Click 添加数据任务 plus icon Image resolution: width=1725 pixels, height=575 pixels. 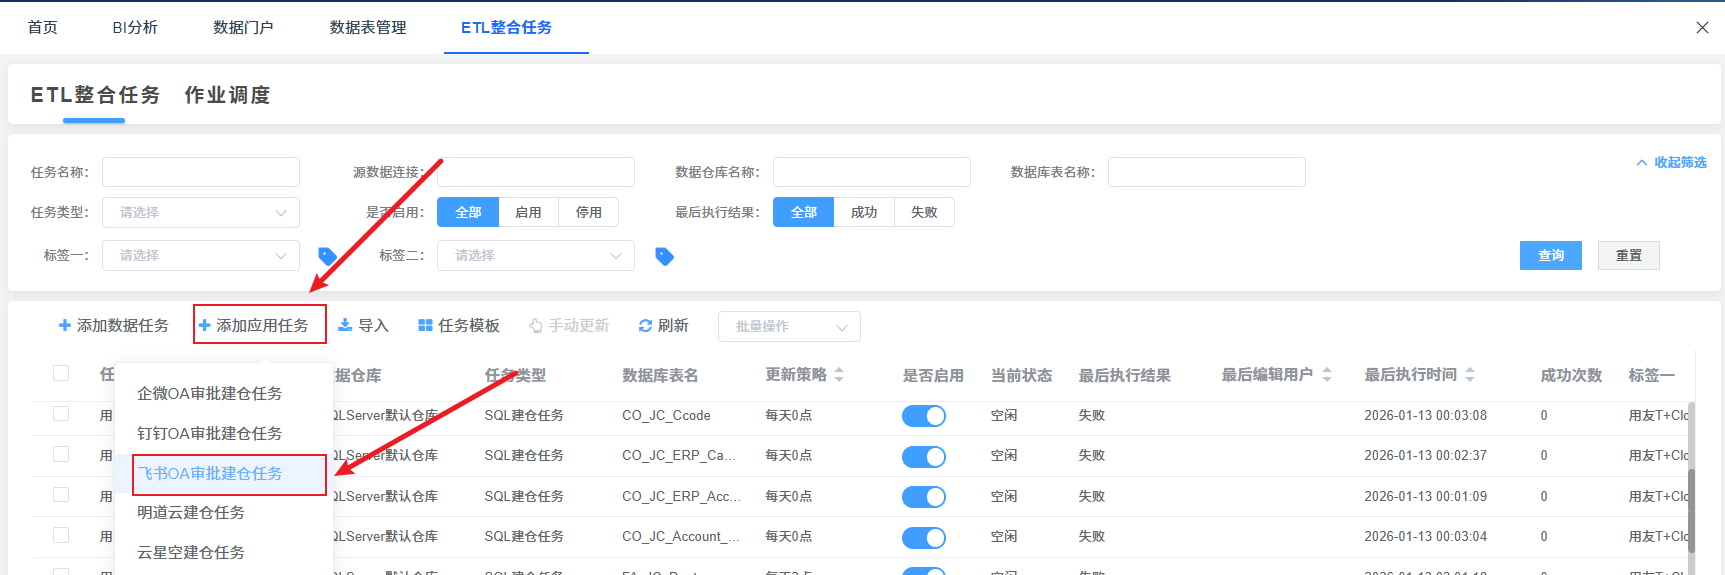[x=65, y=325]
